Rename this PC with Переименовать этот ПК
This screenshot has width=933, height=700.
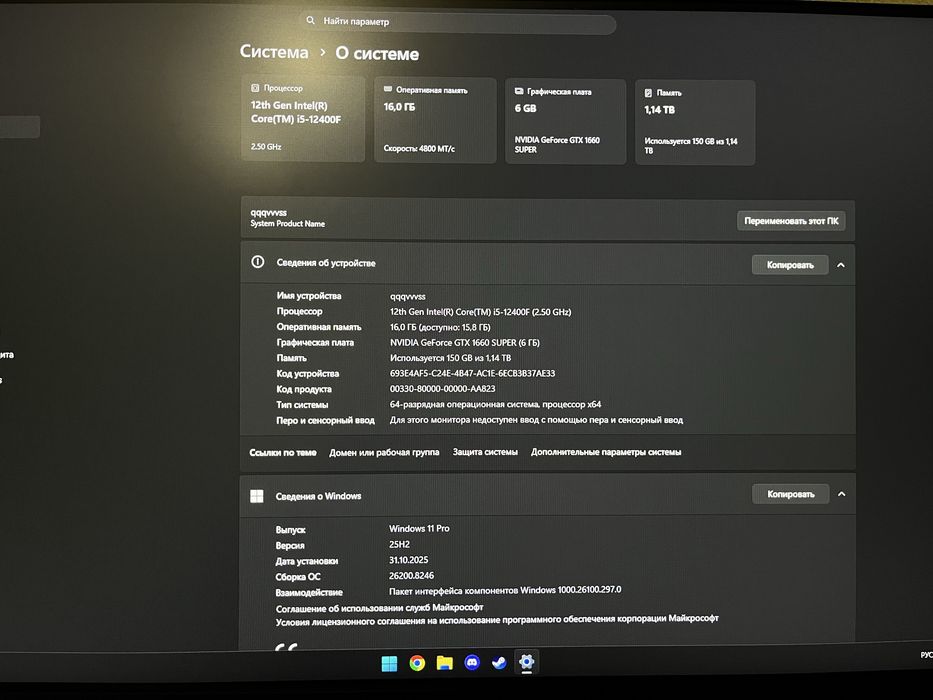pos(791,221)
